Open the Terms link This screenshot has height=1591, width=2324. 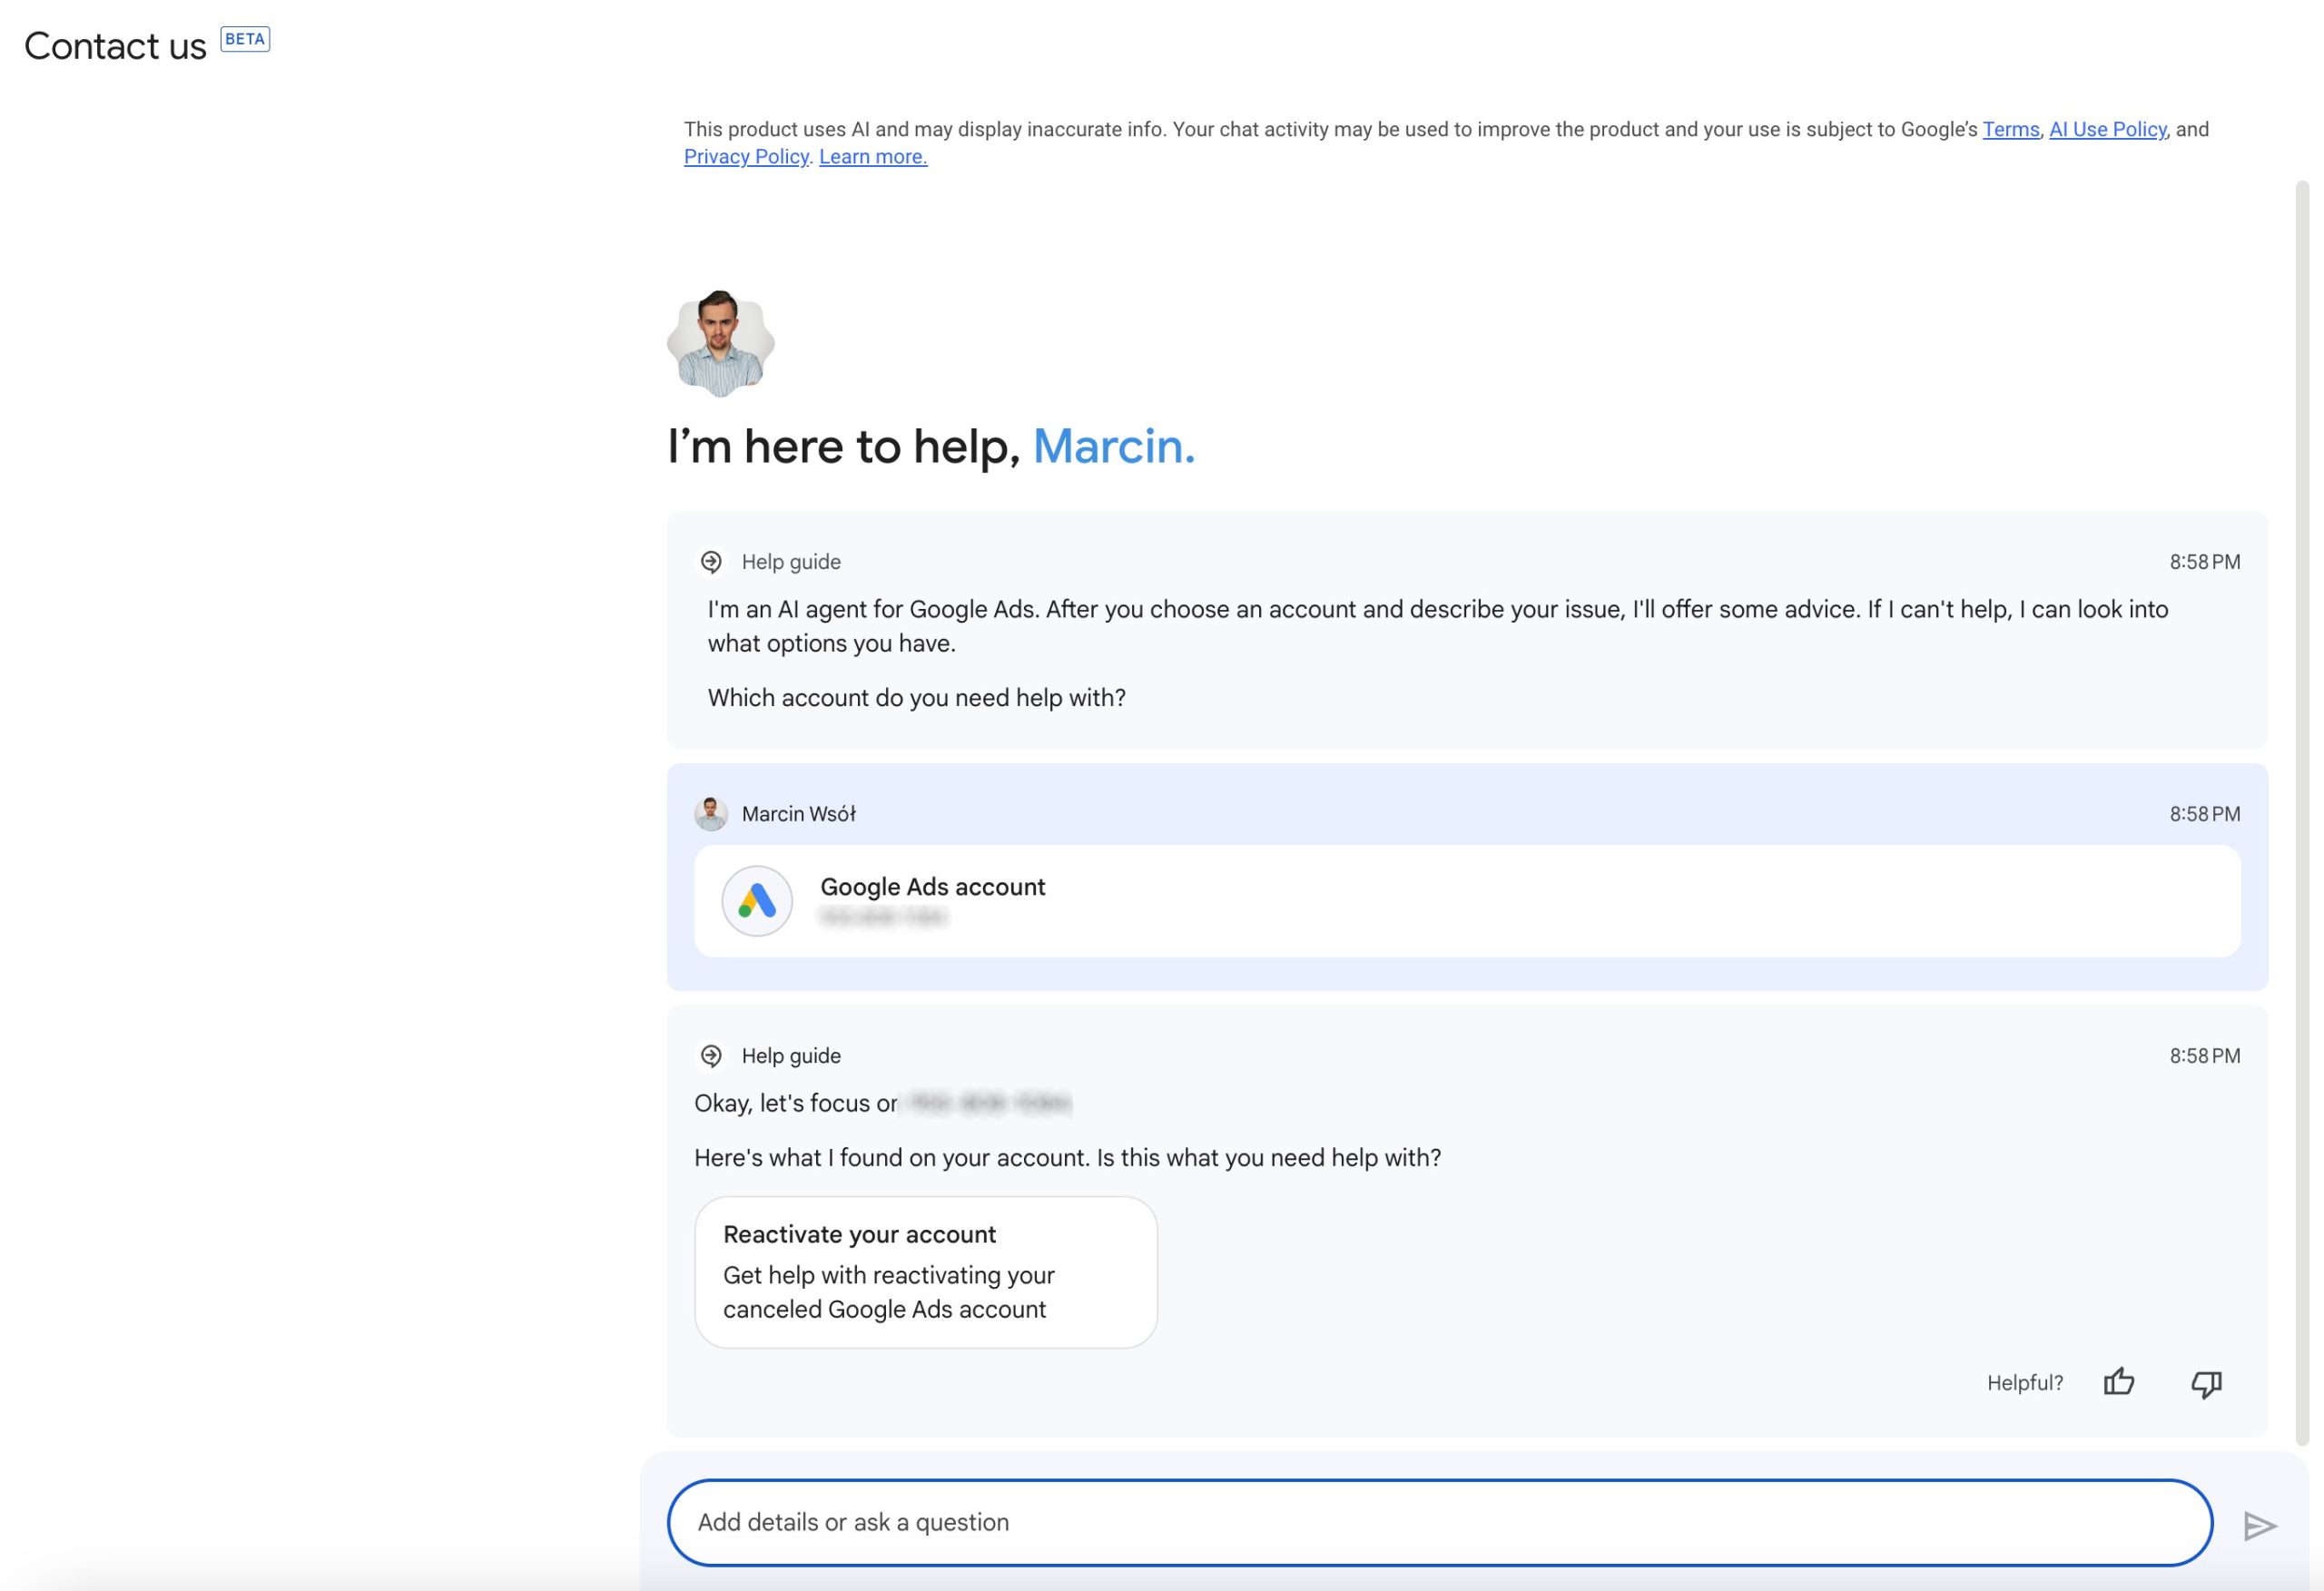(x=2010, y=129)
